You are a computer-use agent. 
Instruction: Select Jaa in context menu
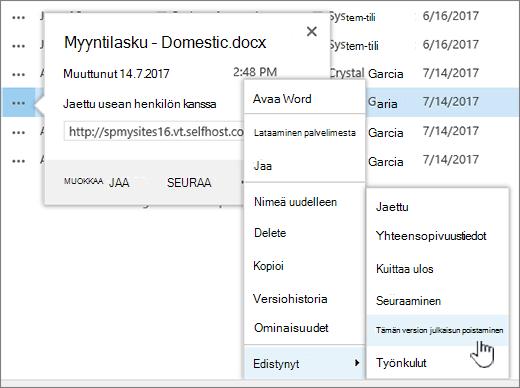pos(305,166)
